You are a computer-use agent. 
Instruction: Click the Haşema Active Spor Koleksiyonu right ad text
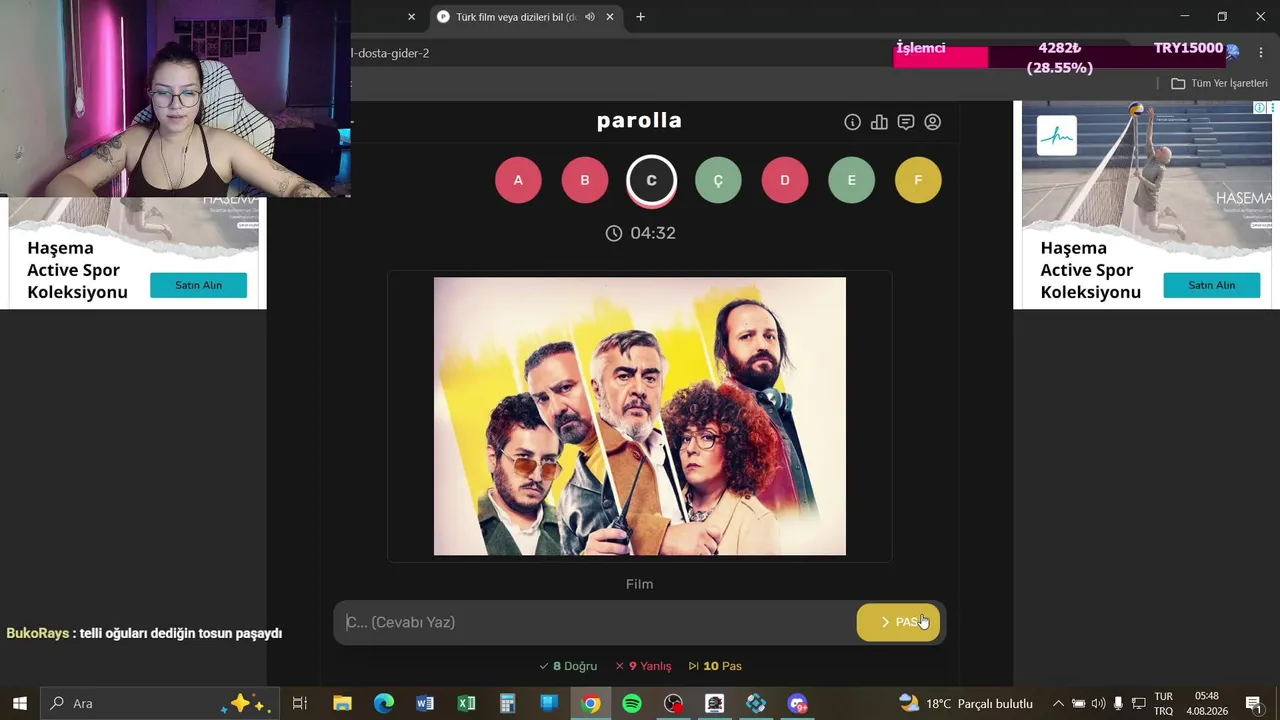1090,270
